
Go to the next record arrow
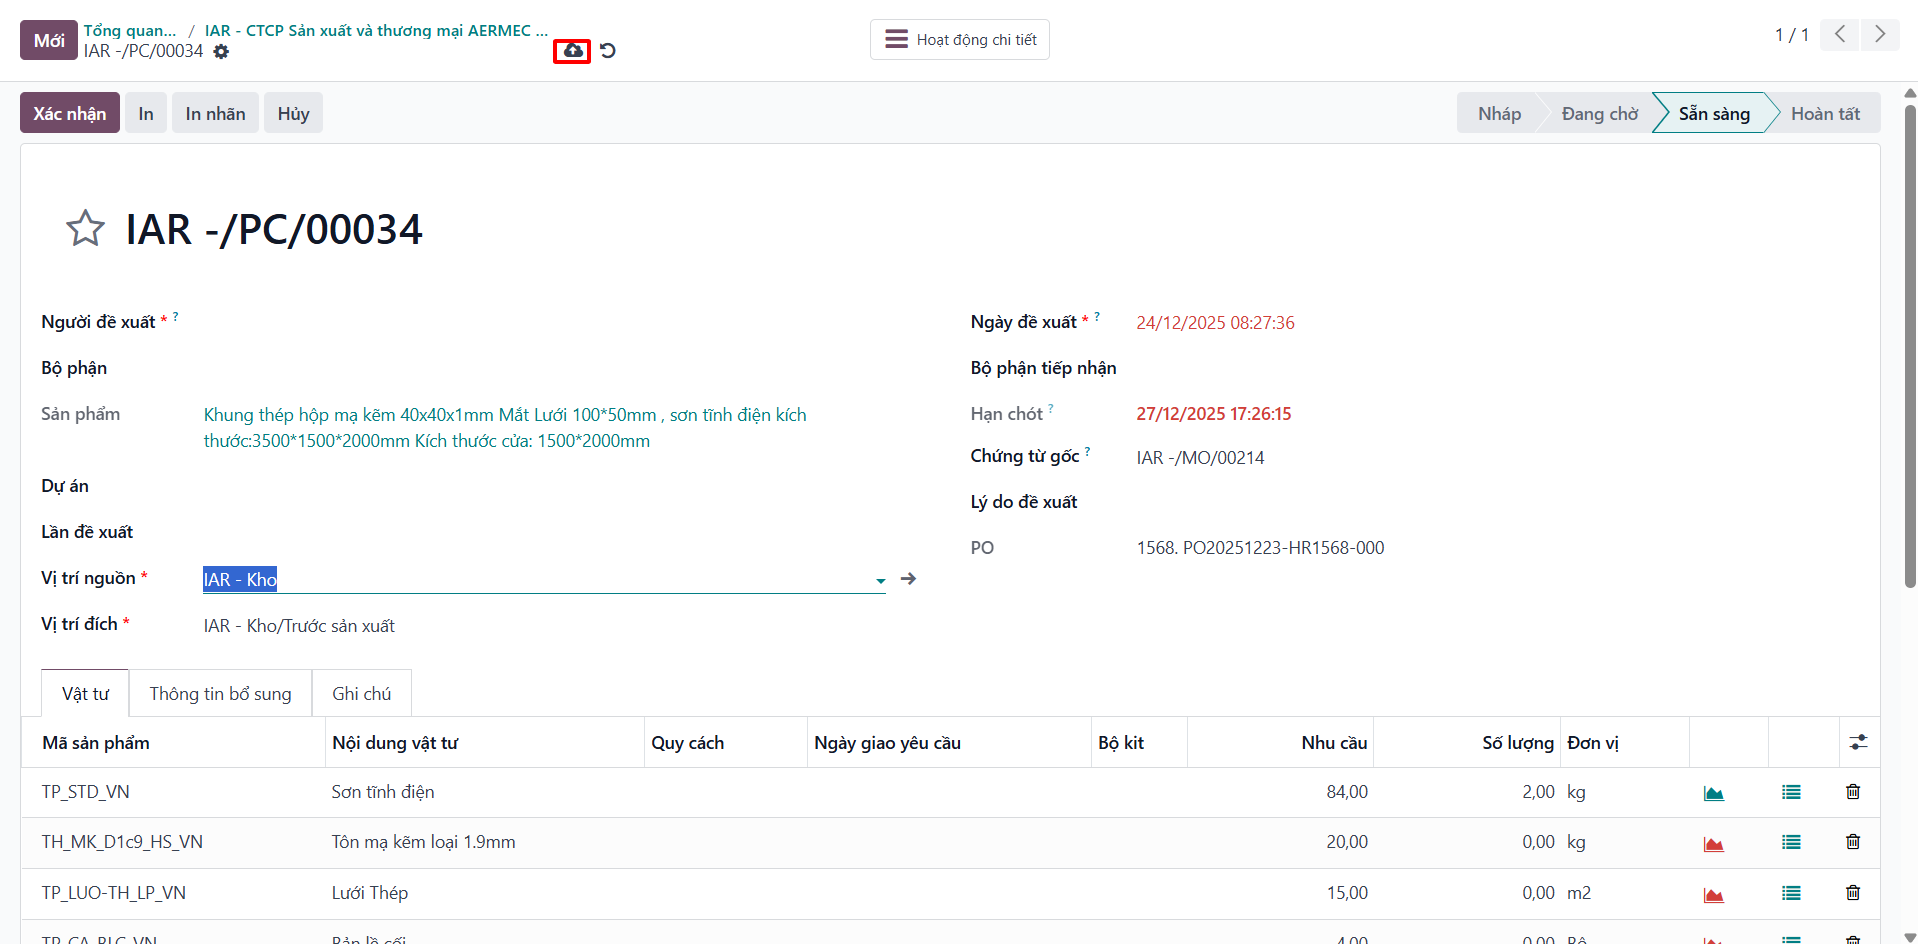click(x=1880, y=35)
